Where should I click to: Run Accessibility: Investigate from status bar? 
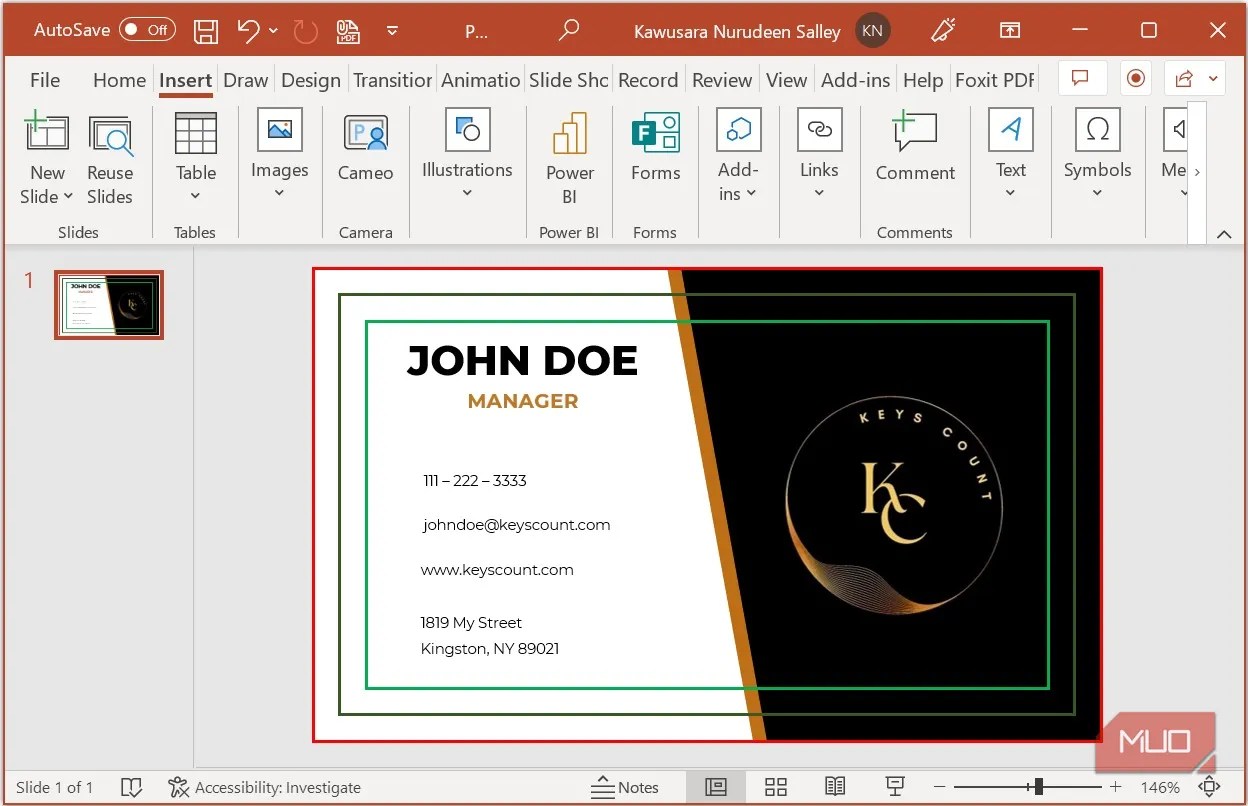click(x=265, y=787)
